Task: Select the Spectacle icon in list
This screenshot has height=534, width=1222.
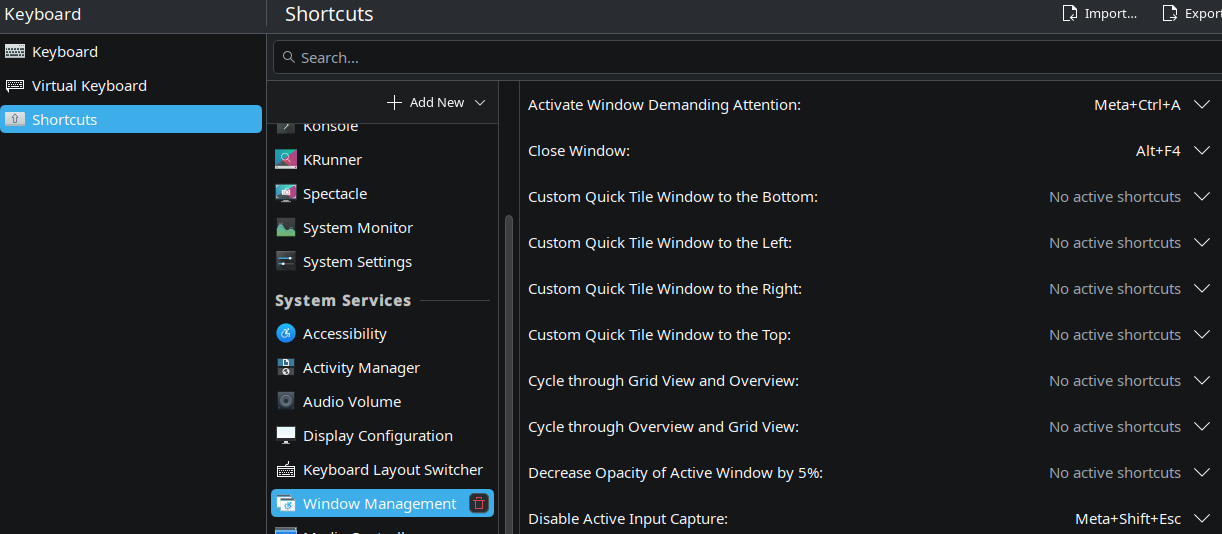Action: 286,194
